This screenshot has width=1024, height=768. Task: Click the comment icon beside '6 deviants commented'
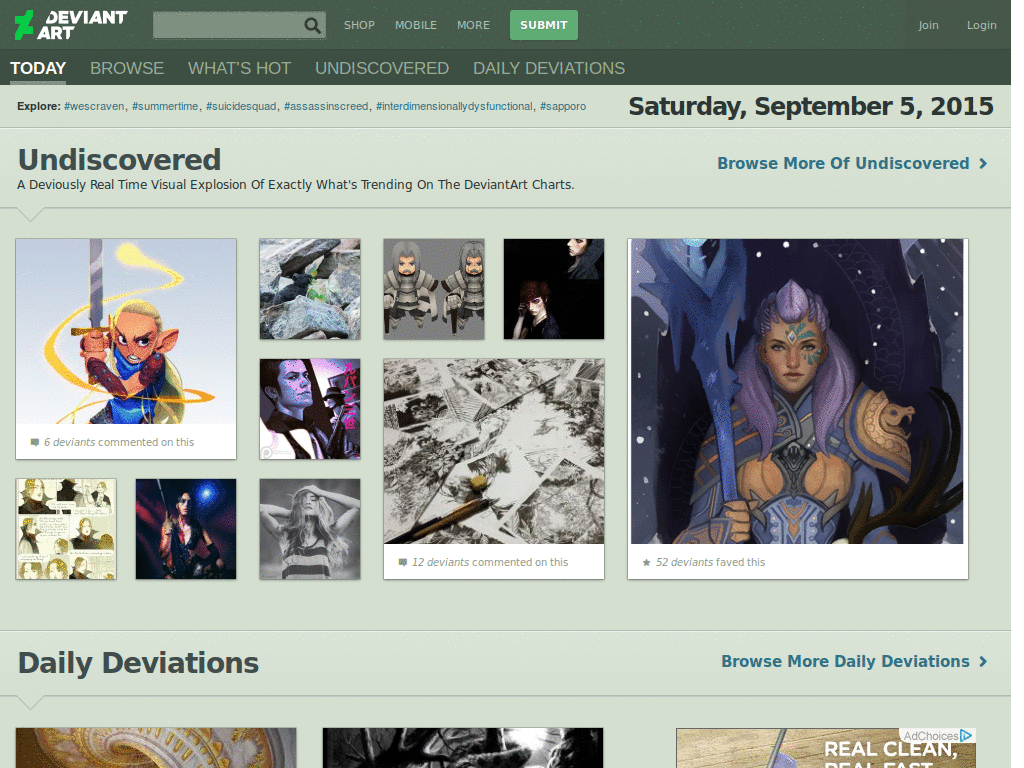tap(35, 442)
